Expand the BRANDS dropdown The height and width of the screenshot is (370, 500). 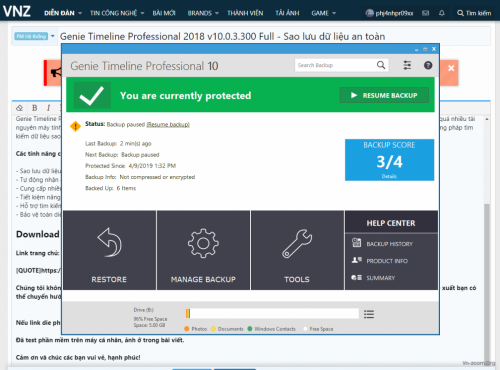217,13
